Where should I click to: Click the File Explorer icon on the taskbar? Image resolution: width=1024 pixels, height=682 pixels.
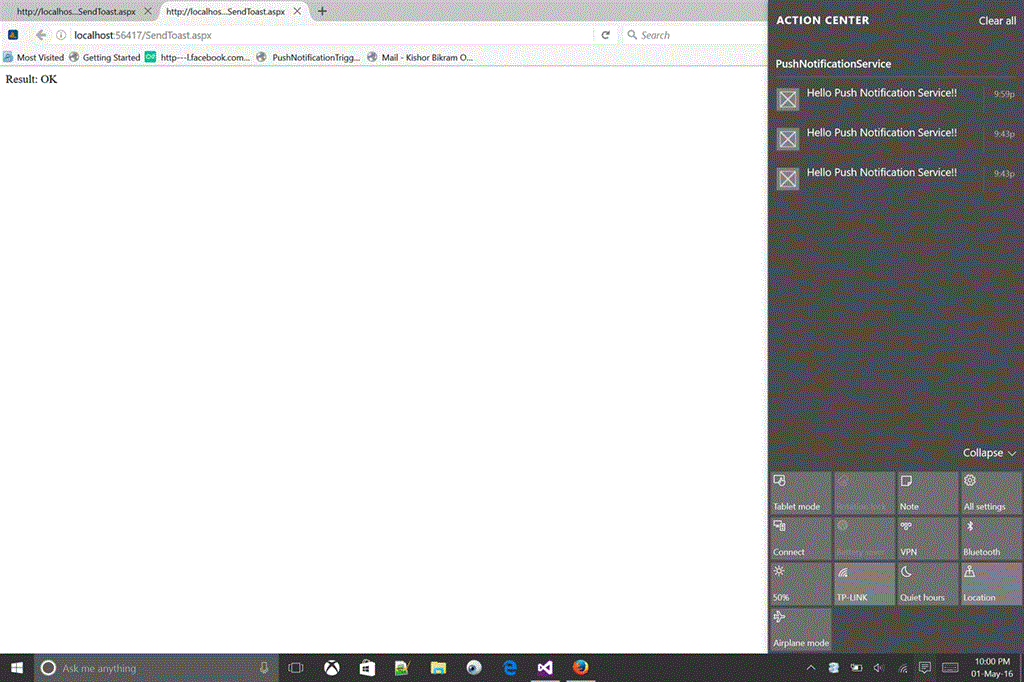tap(438, 668)
